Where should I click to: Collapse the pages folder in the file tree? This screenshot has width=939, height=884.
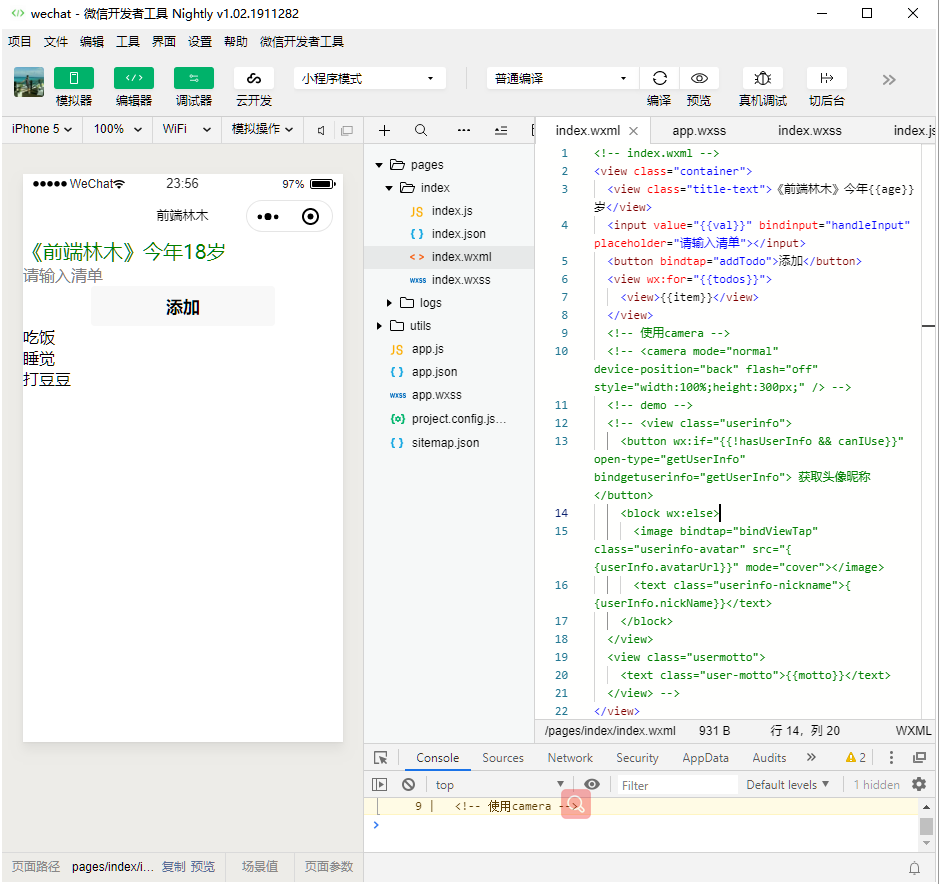[x=380, y=165]
